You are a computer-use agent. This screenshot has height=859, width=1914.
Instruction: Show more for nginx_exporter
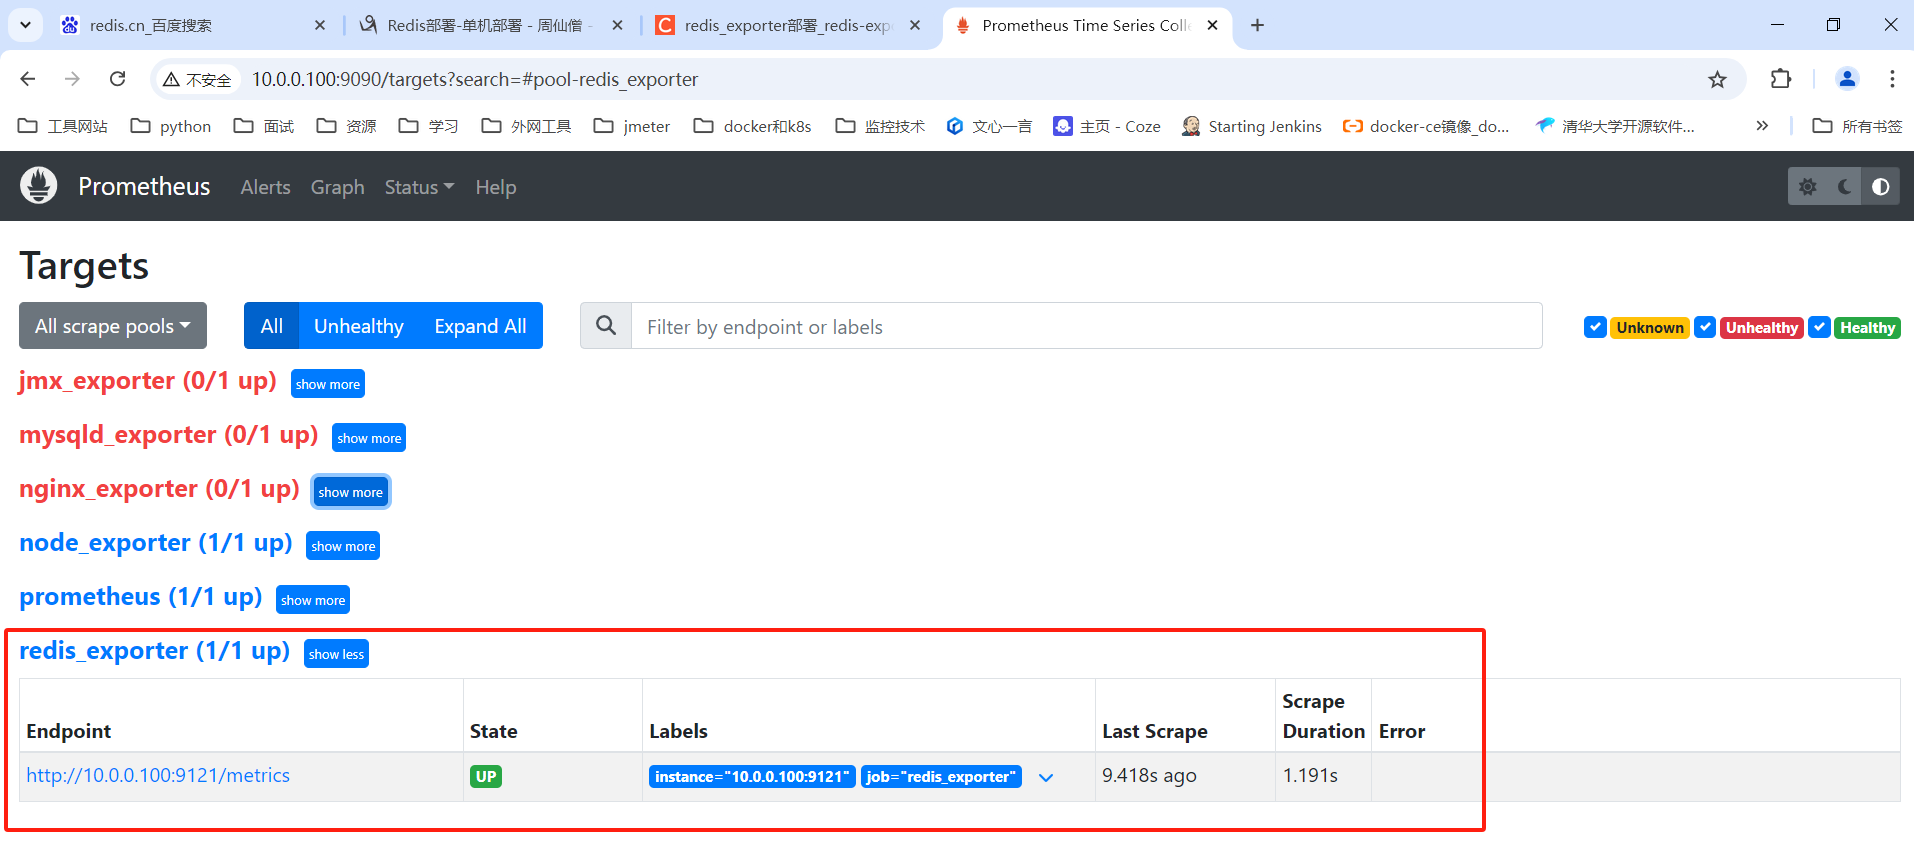pyautogui.click(x=350, y=492)
